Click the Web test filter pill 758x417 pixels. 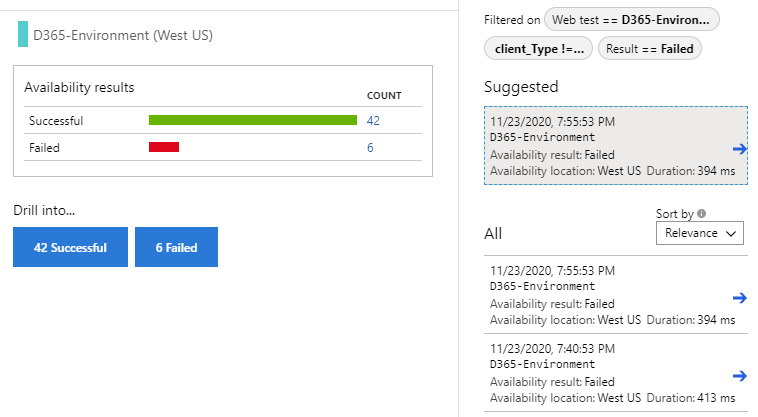coord(631,20)
